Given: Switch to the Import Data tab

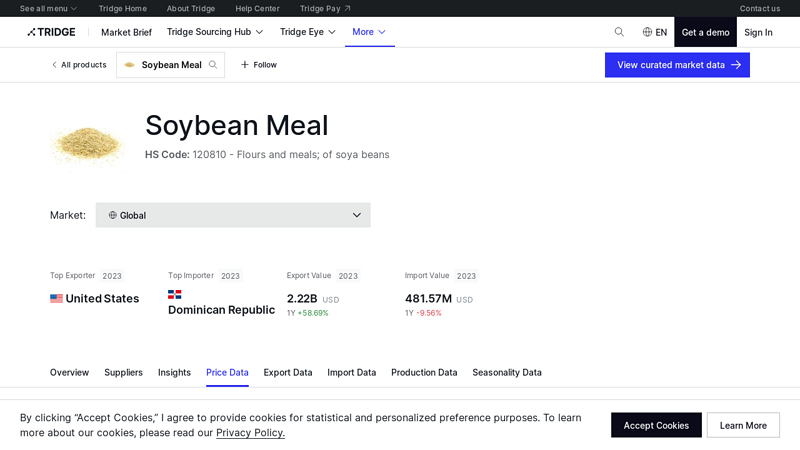Looking at the screenshot, I should coord(352,372).
